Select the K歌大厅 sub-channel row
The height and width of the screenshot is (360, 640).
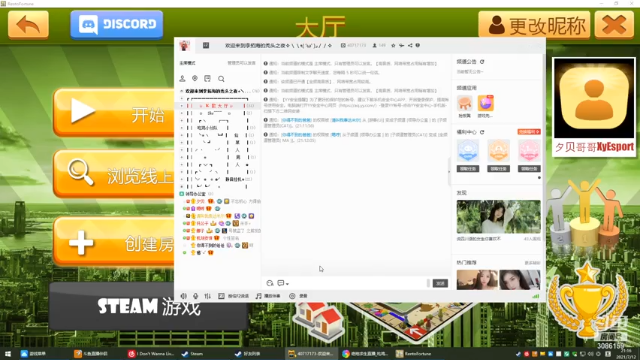coord(219,106)
